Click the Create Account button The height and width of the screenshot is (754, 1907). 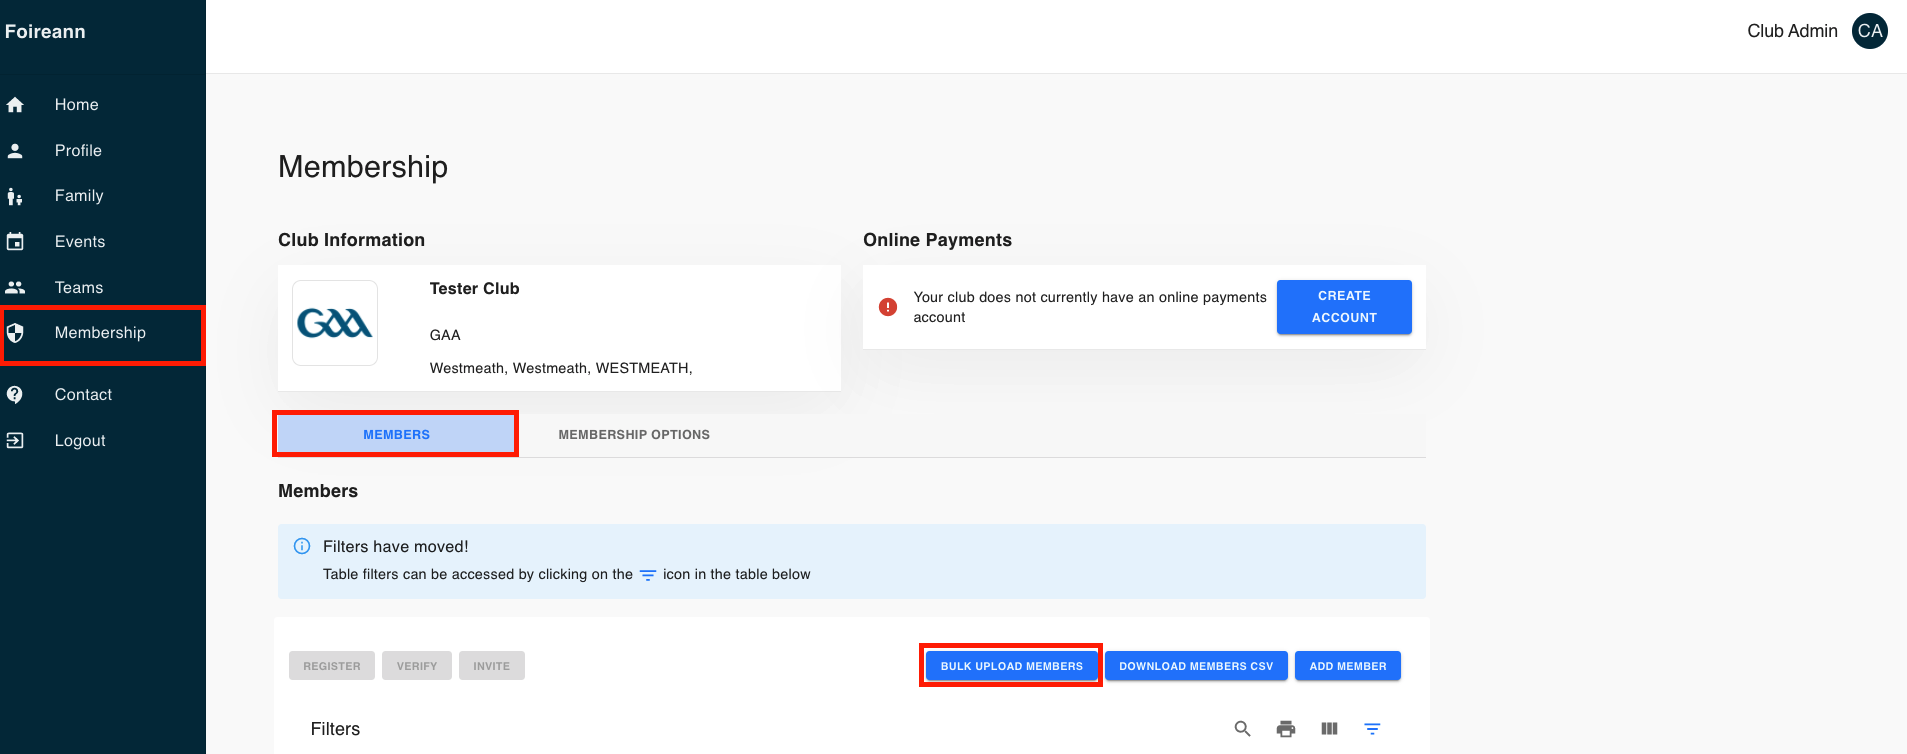click(x=1344, y=307)
